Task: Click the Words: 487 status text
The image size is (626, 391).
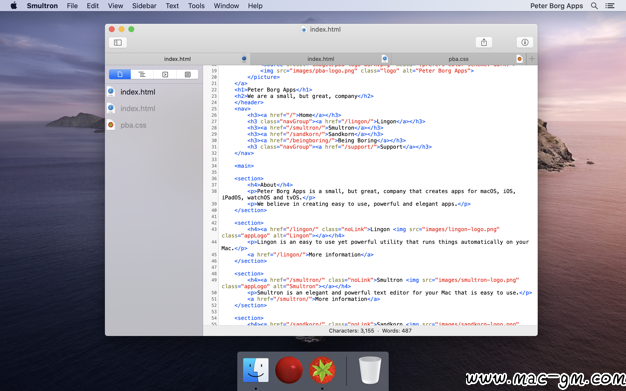Action: [396, 331]
